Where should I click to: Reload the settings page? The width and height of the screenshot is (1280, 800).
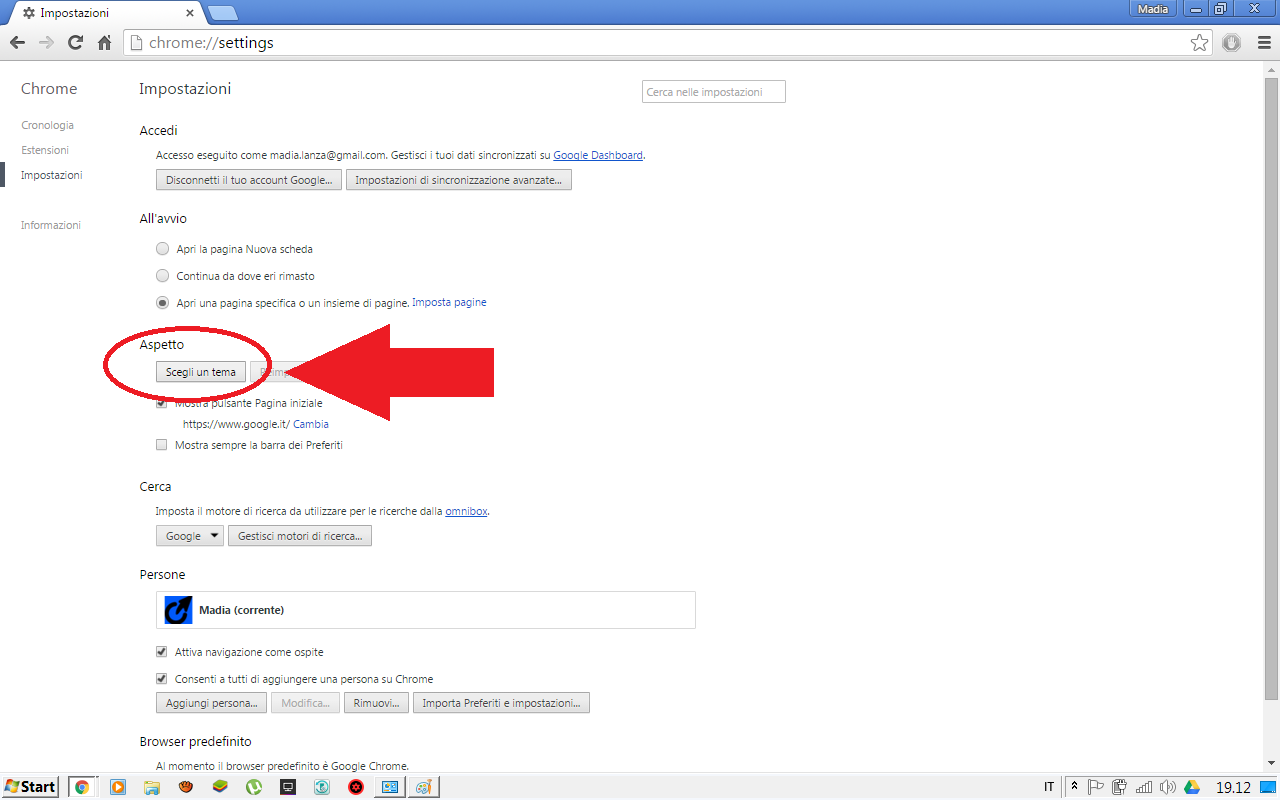tap(75, 42)
